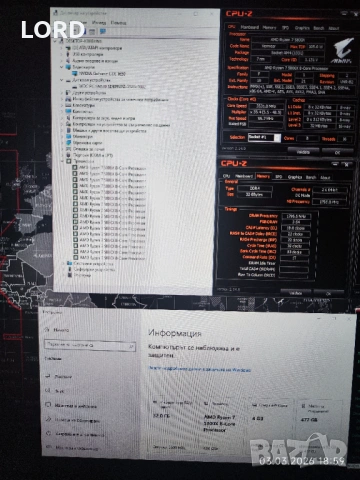Click the 4 GB graphics card value in Settings
360x480 pixels.
tap(258, 418)
